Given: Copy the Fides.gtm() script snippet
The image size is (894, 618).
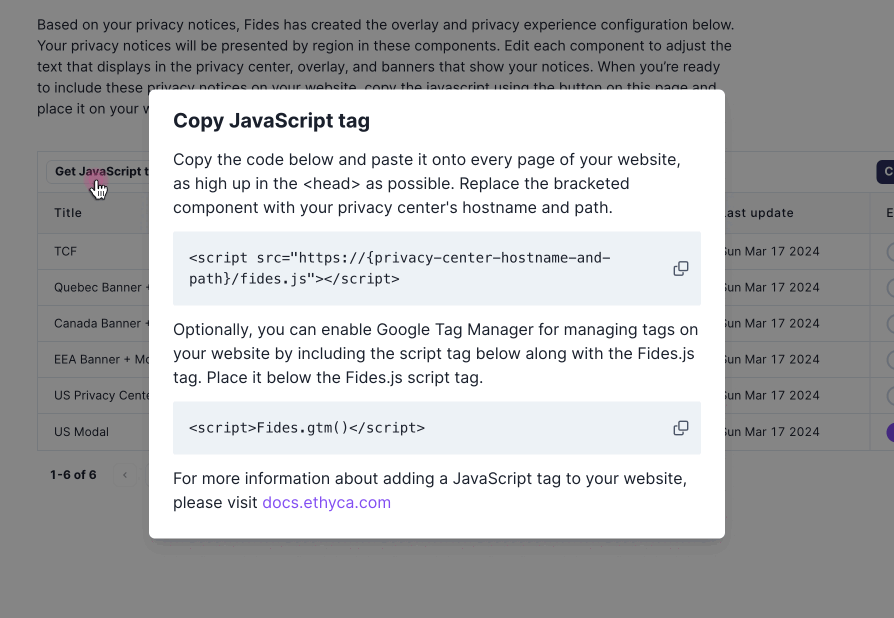Looking at the screenshot, I should pos(681,428).
